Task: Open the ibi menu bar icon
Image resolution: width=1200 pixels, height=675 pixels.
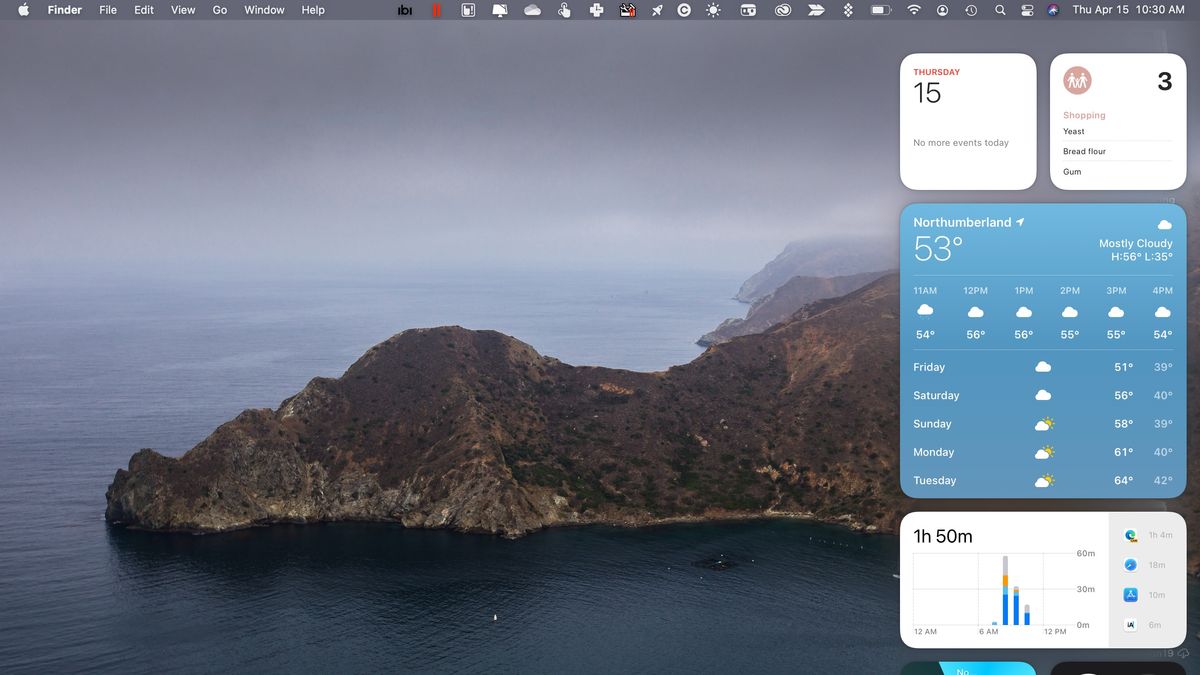Action: coord(404,10)
